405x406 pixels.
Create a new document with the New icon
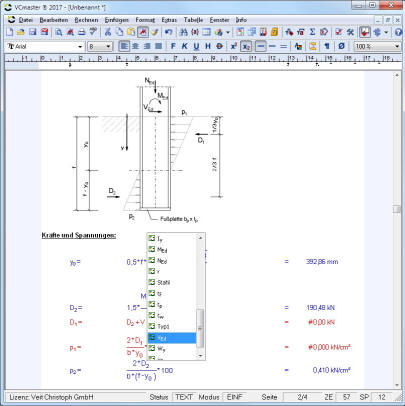tap(10, 32)
